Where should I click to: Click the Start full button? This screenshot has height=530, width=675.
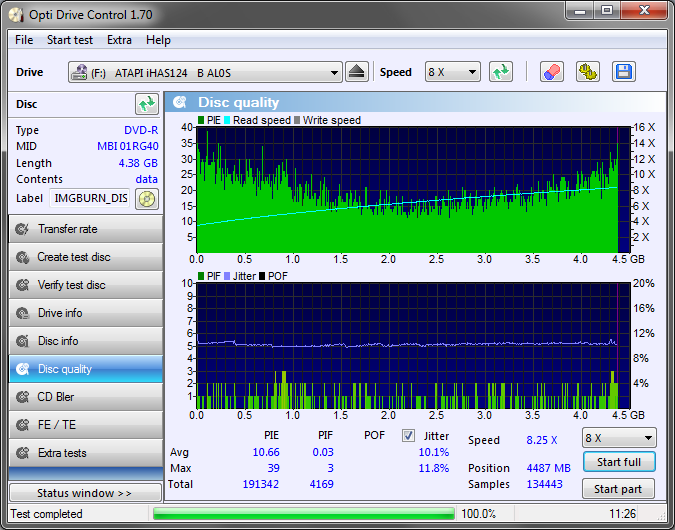[x=619, y=462]
